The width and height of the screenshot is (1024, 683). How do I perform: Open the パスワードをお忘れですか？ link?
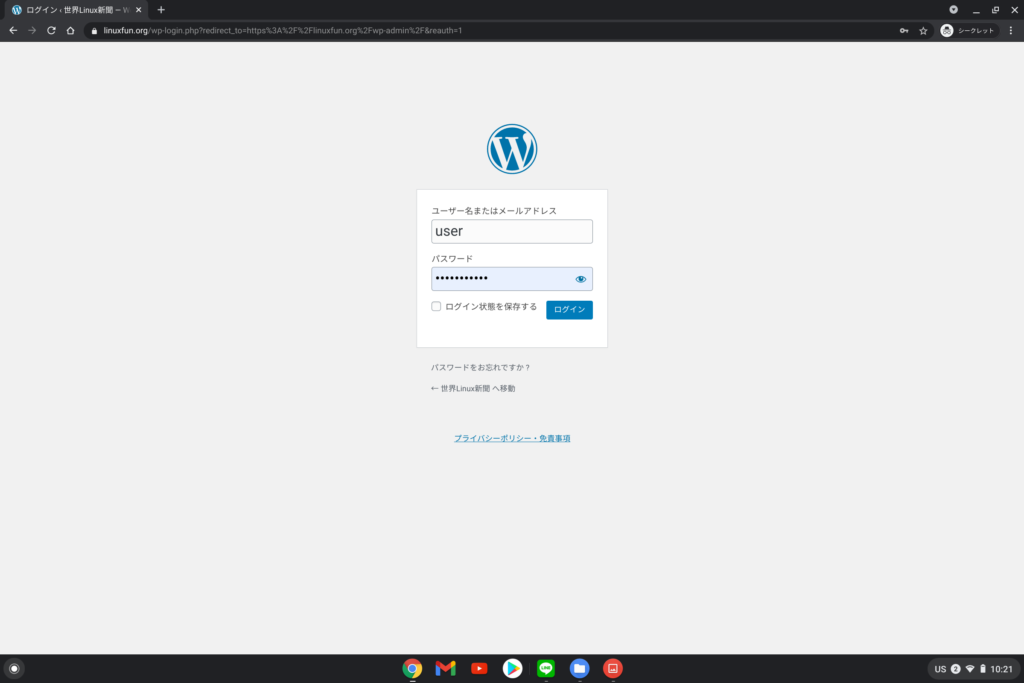point(481,368)
